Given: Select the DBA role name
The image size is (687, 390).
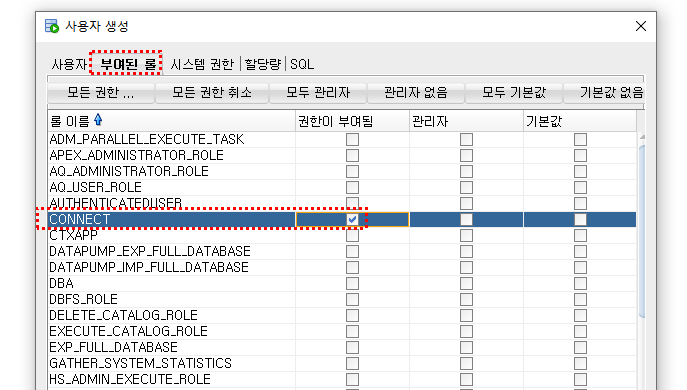Looking at the screenshot, I should (61, 284).
